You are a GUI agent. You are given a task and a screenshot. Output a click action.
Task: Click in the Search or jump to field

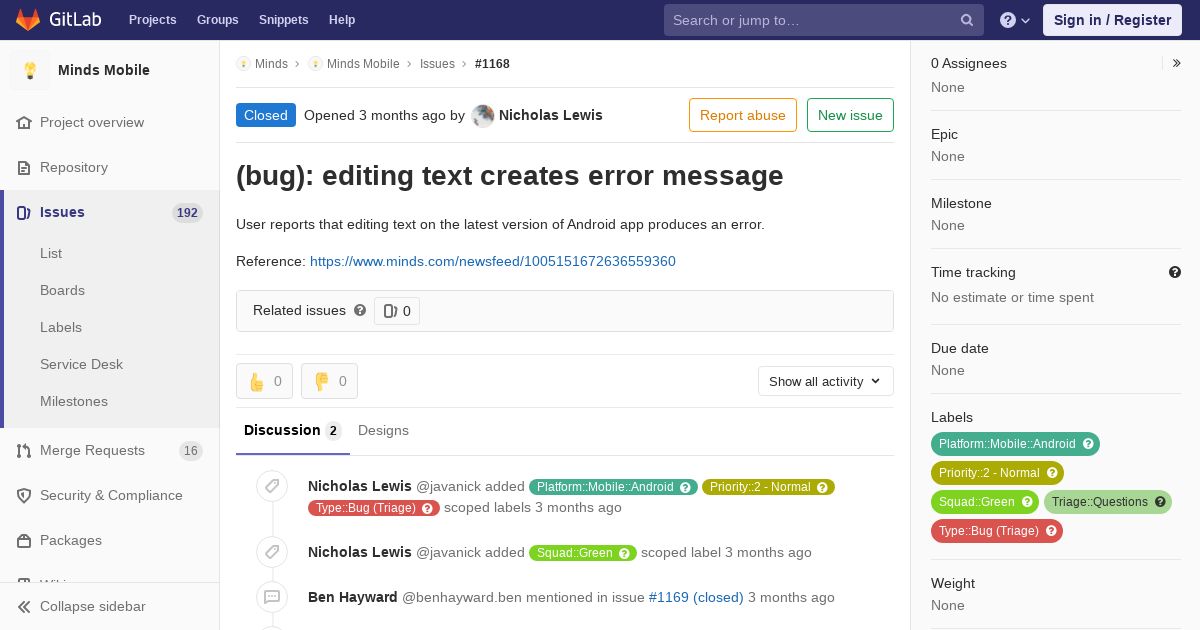point(824,20)
